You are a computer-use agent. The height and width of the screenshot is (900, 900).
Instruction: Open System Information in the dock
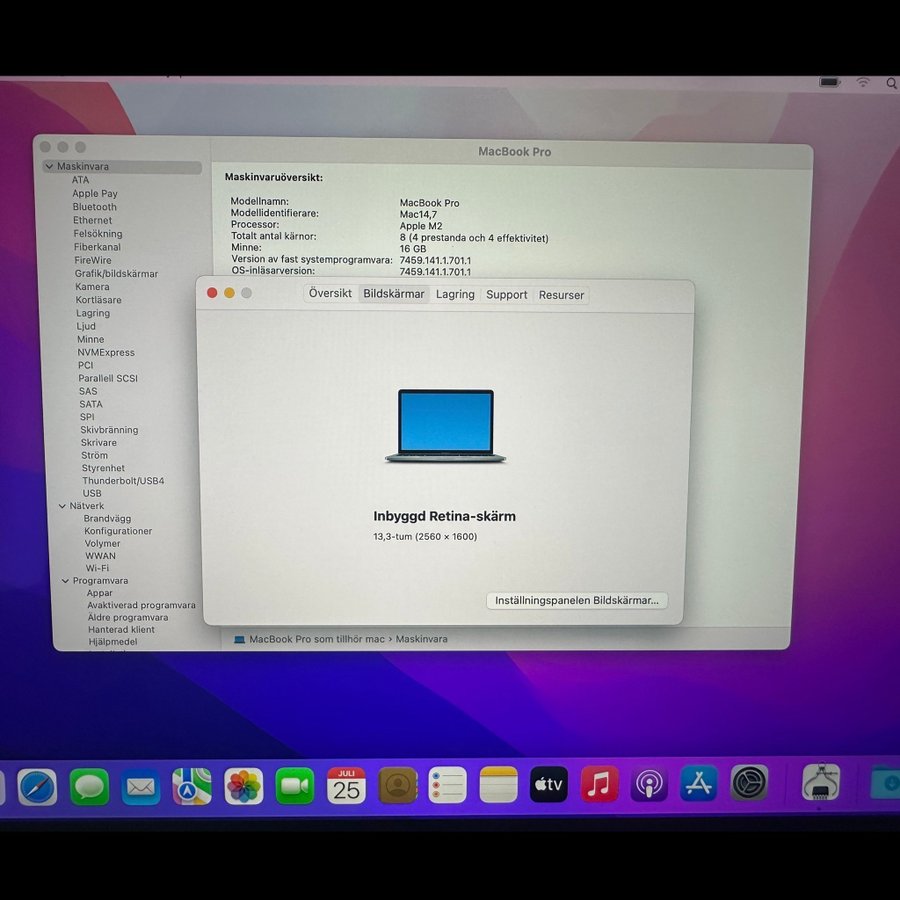click(x=821, y=782)
